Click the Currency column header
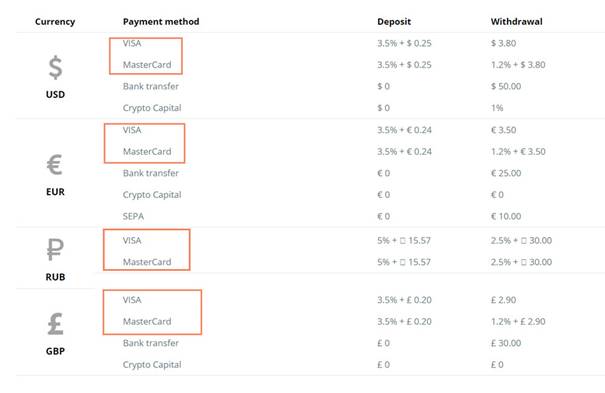The height and width of the screenshot is (393, 605). (x=55, y=22)
